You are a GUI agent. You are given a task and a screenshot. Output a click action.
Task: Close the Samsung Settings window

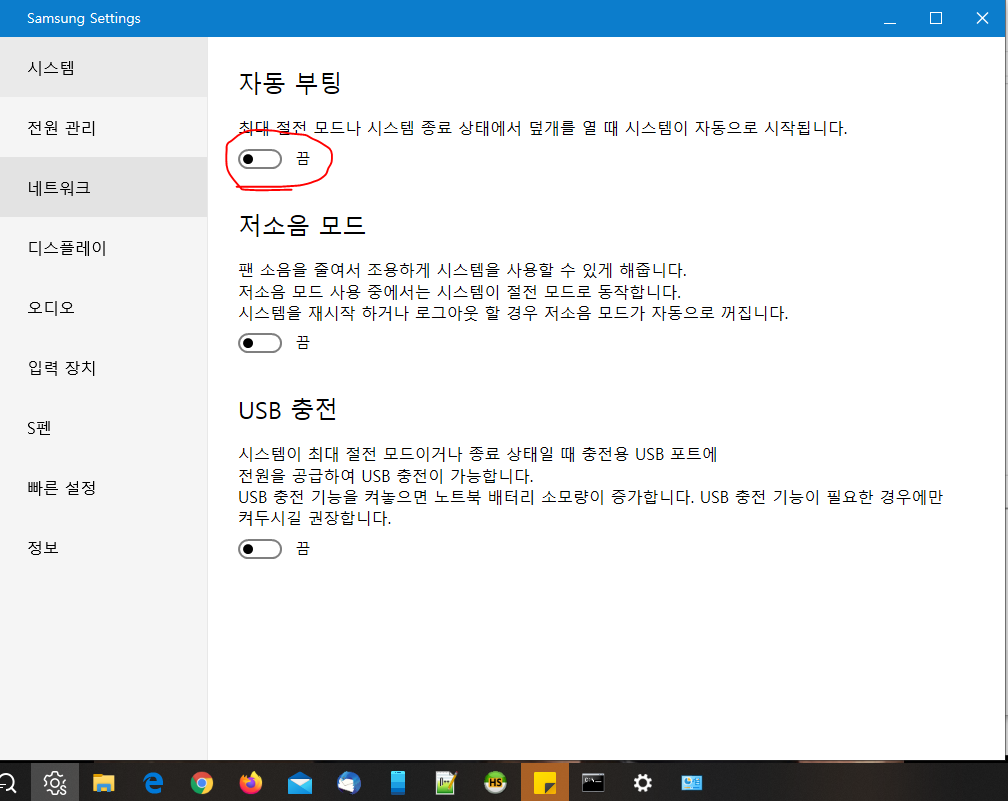coord(982,18)
